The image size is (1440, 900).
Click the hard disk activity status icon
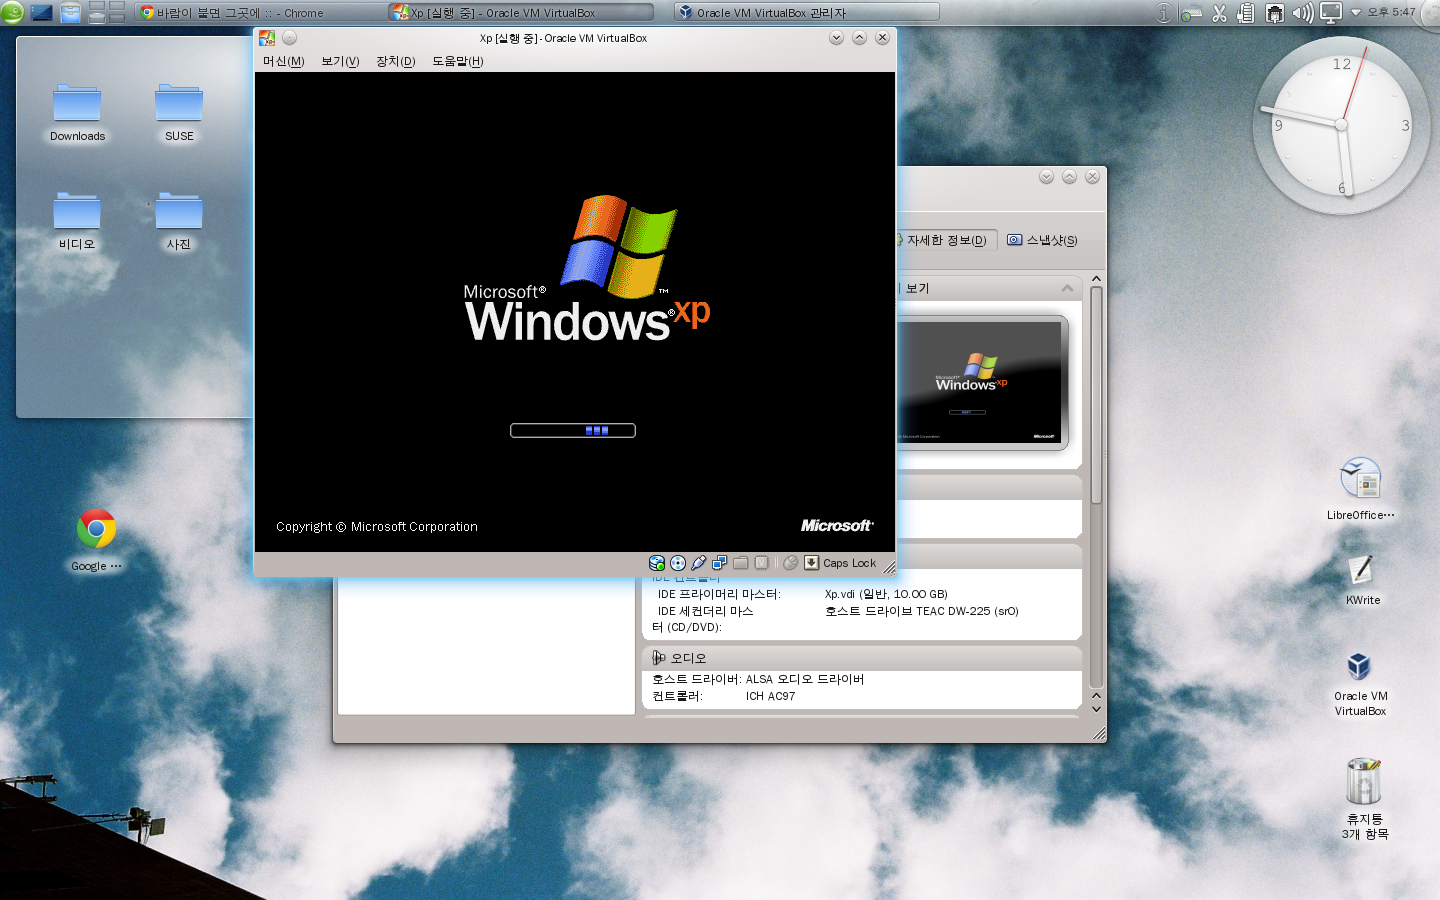pos(657,563)
